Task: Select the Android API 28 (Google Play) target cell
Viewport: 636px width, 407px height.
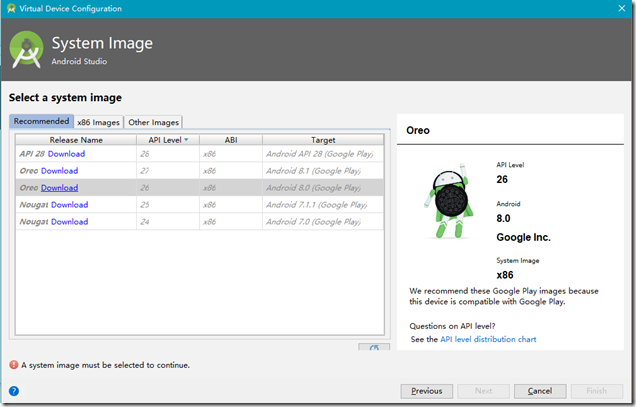Action: point(323,154)
